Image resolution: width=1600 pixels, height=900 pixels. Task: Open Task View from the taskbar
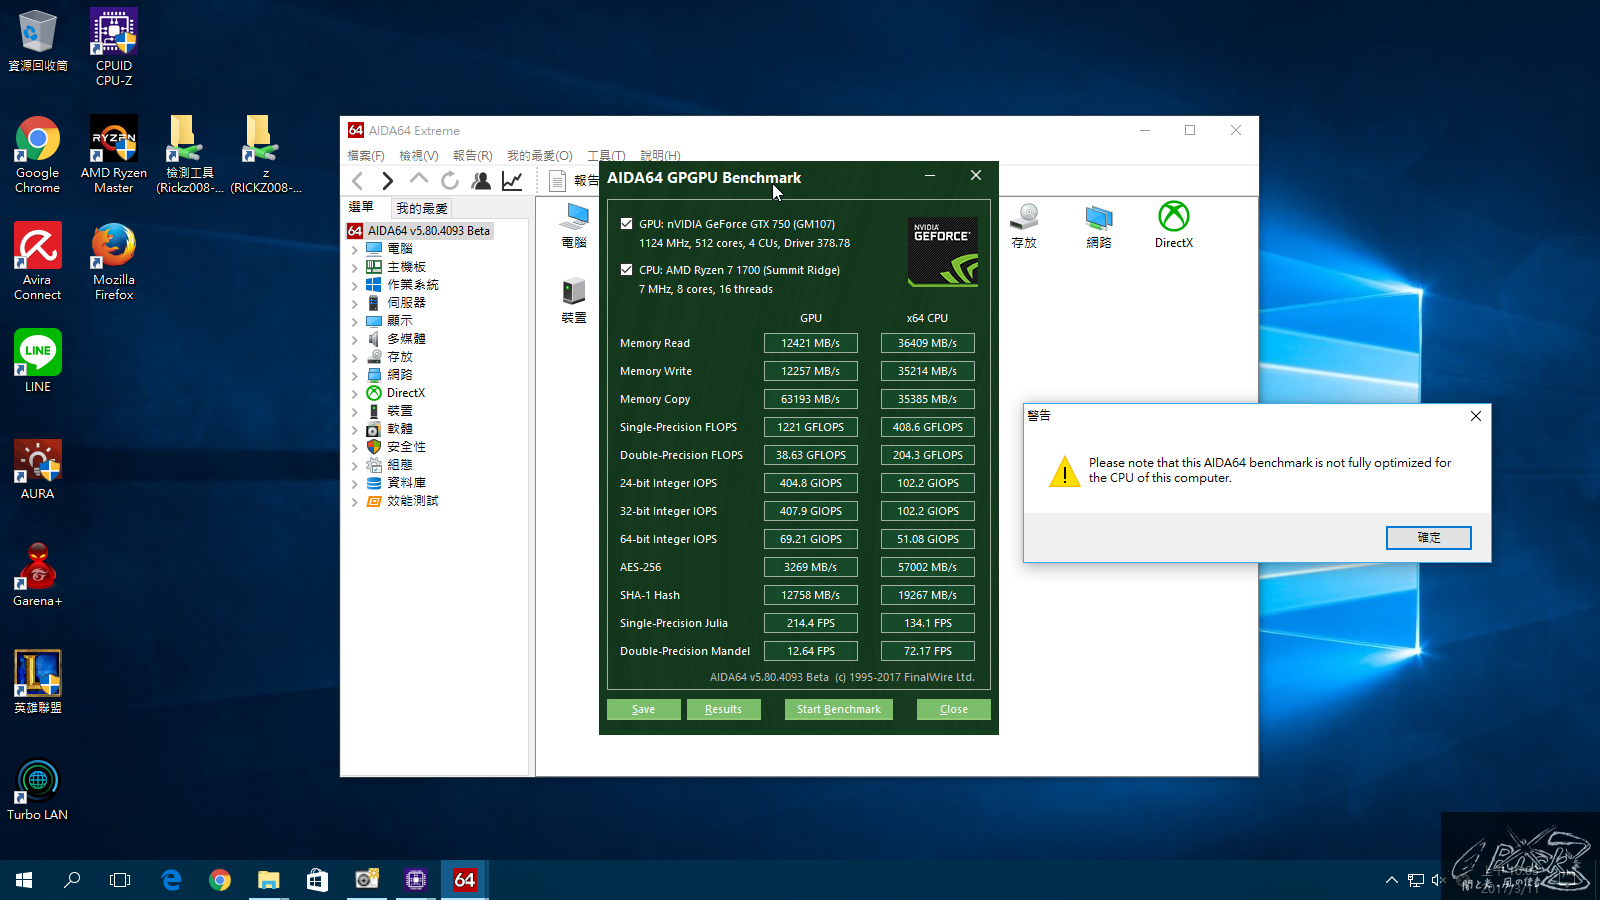tap(120, 880)
